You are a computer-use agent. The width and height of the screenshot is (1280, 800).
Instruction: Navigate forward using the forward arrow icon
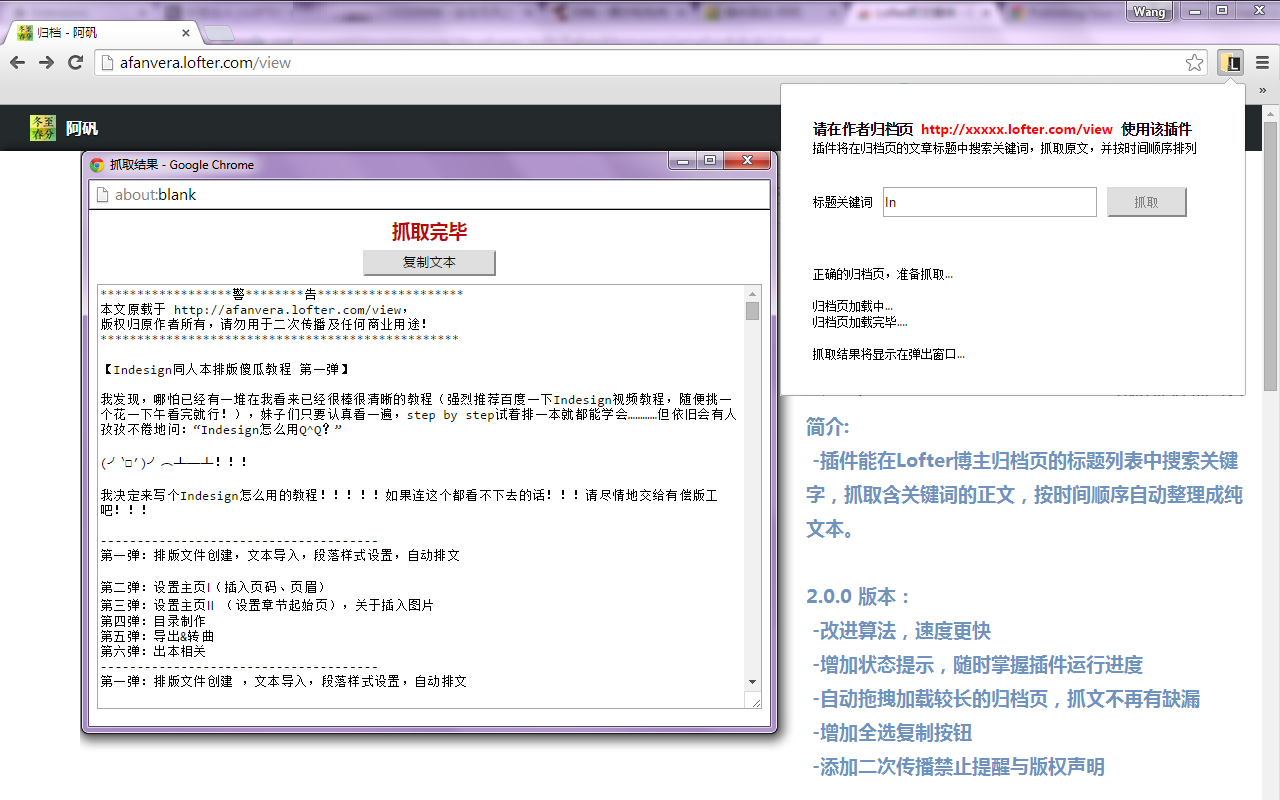point(47,62)
